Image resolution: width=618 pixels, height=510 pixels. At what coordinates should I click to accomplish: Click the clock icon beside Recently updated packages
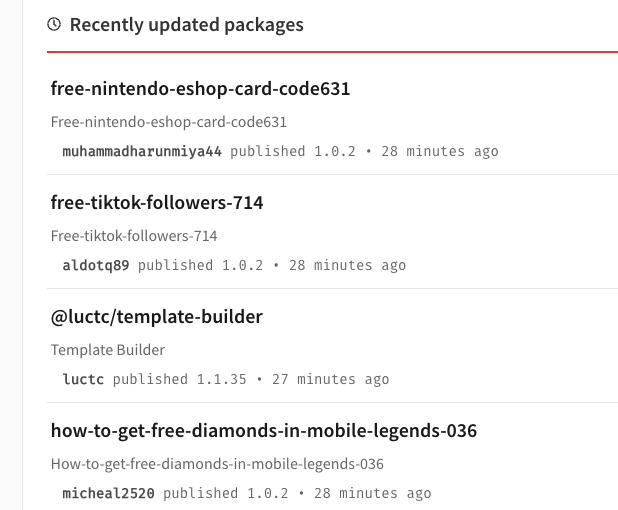(54, 24)
